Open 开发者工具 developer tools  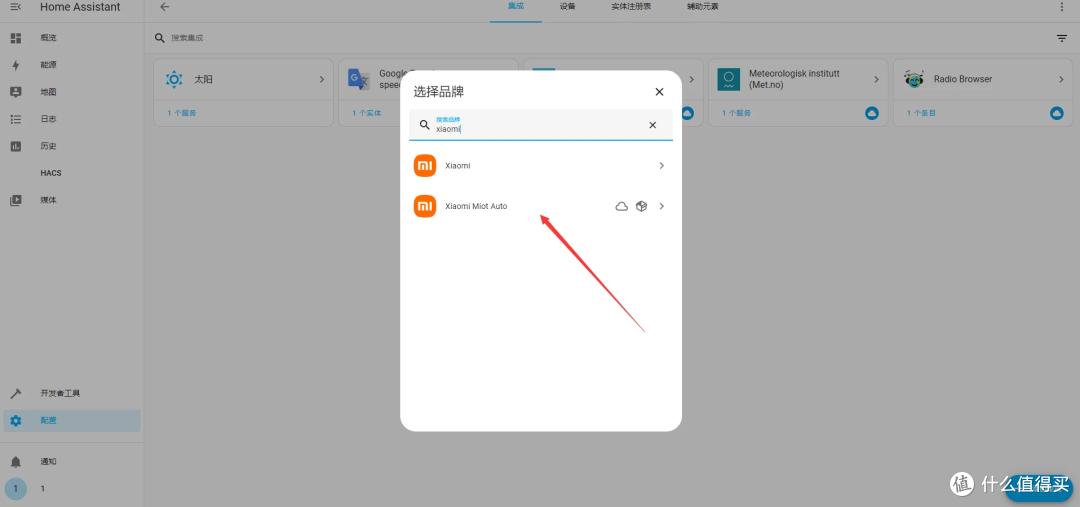coord(72,393)
